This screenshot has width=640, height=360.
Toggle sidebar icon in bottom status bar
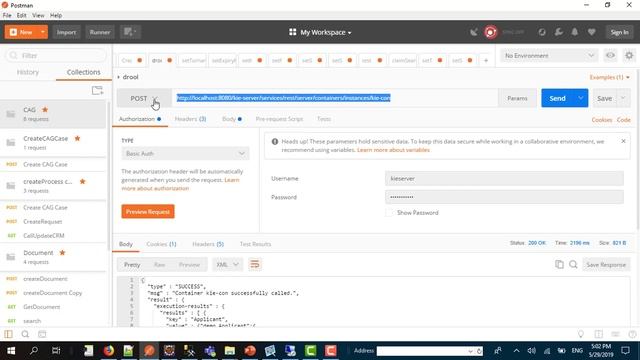click(8, 334)
